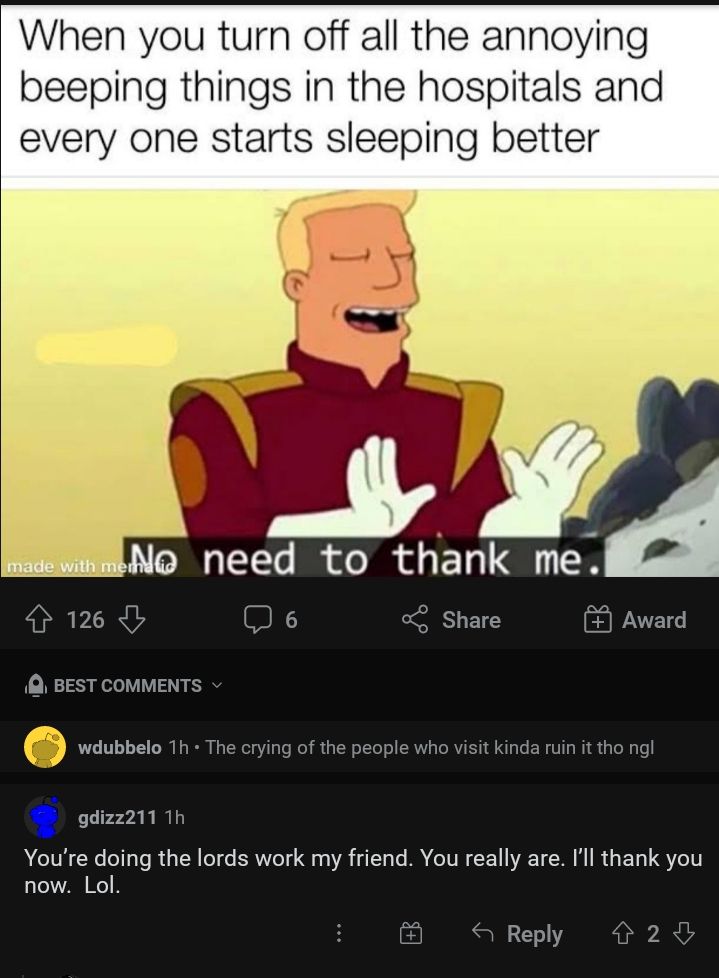
Task: Click wdubbelo's yellow avatar
Action: [45, 747]
